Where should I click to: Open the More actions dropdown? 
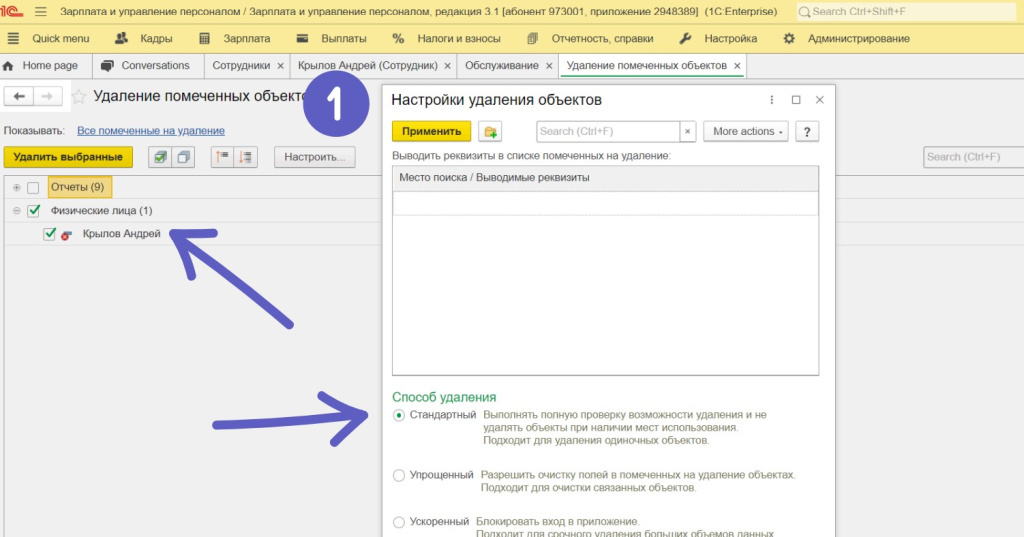(745, 131)
